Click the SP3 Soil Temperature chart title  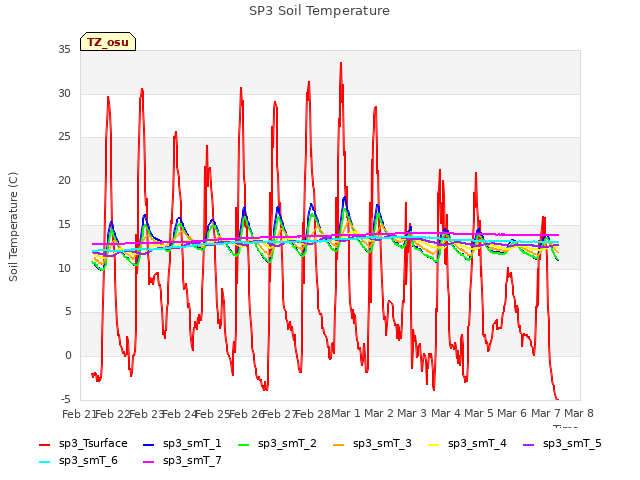(x=319, y=11)
